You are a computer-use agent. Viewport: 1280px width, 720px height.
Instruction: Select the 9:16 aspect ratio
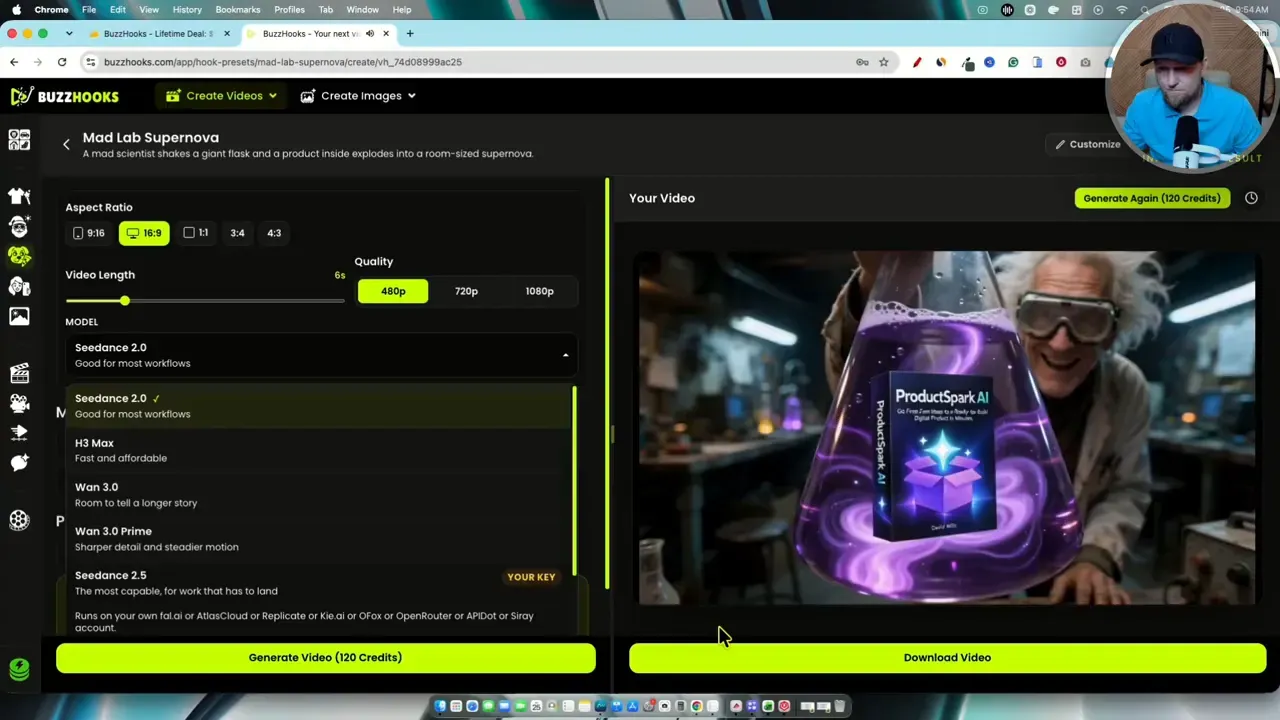point(89,233)
